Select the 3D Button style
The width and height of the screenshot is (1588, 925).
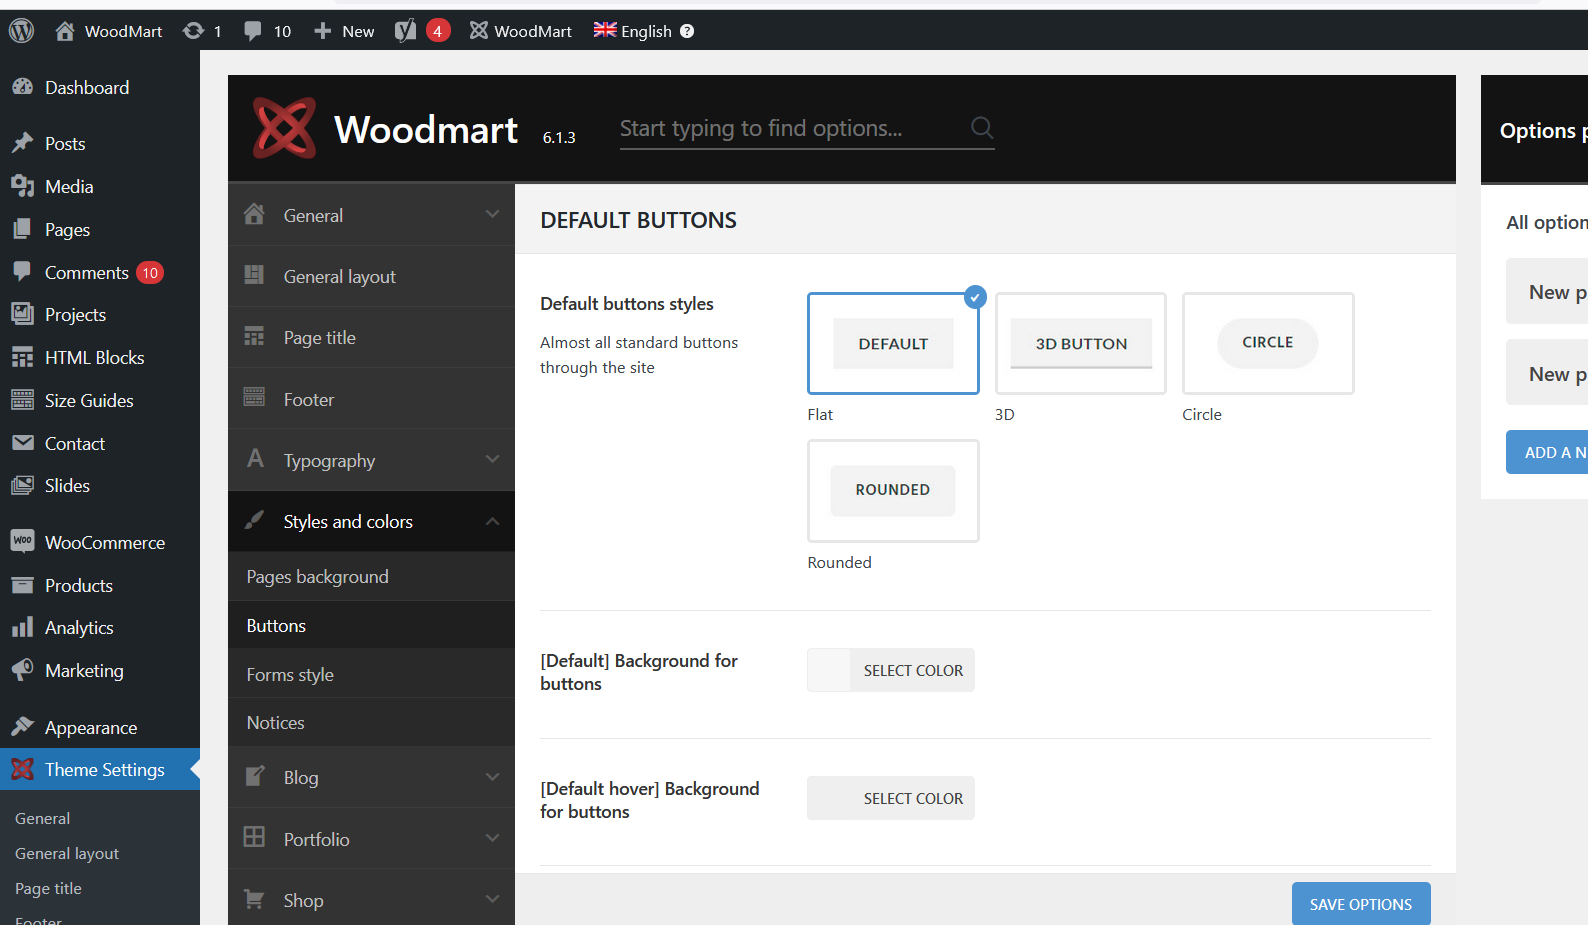click(x=1081, y=343)
